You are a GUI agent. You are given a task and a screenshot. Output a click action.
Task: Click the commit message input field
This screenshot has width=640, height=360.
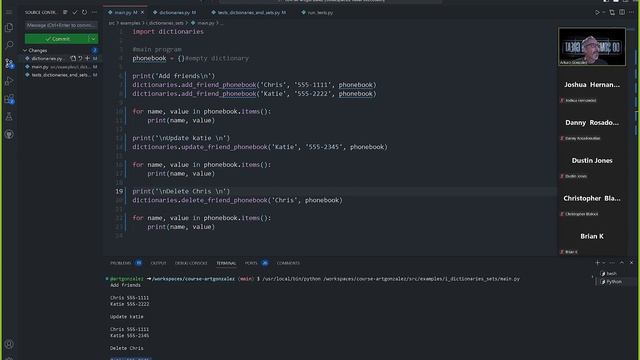click(x=61, y=25)
